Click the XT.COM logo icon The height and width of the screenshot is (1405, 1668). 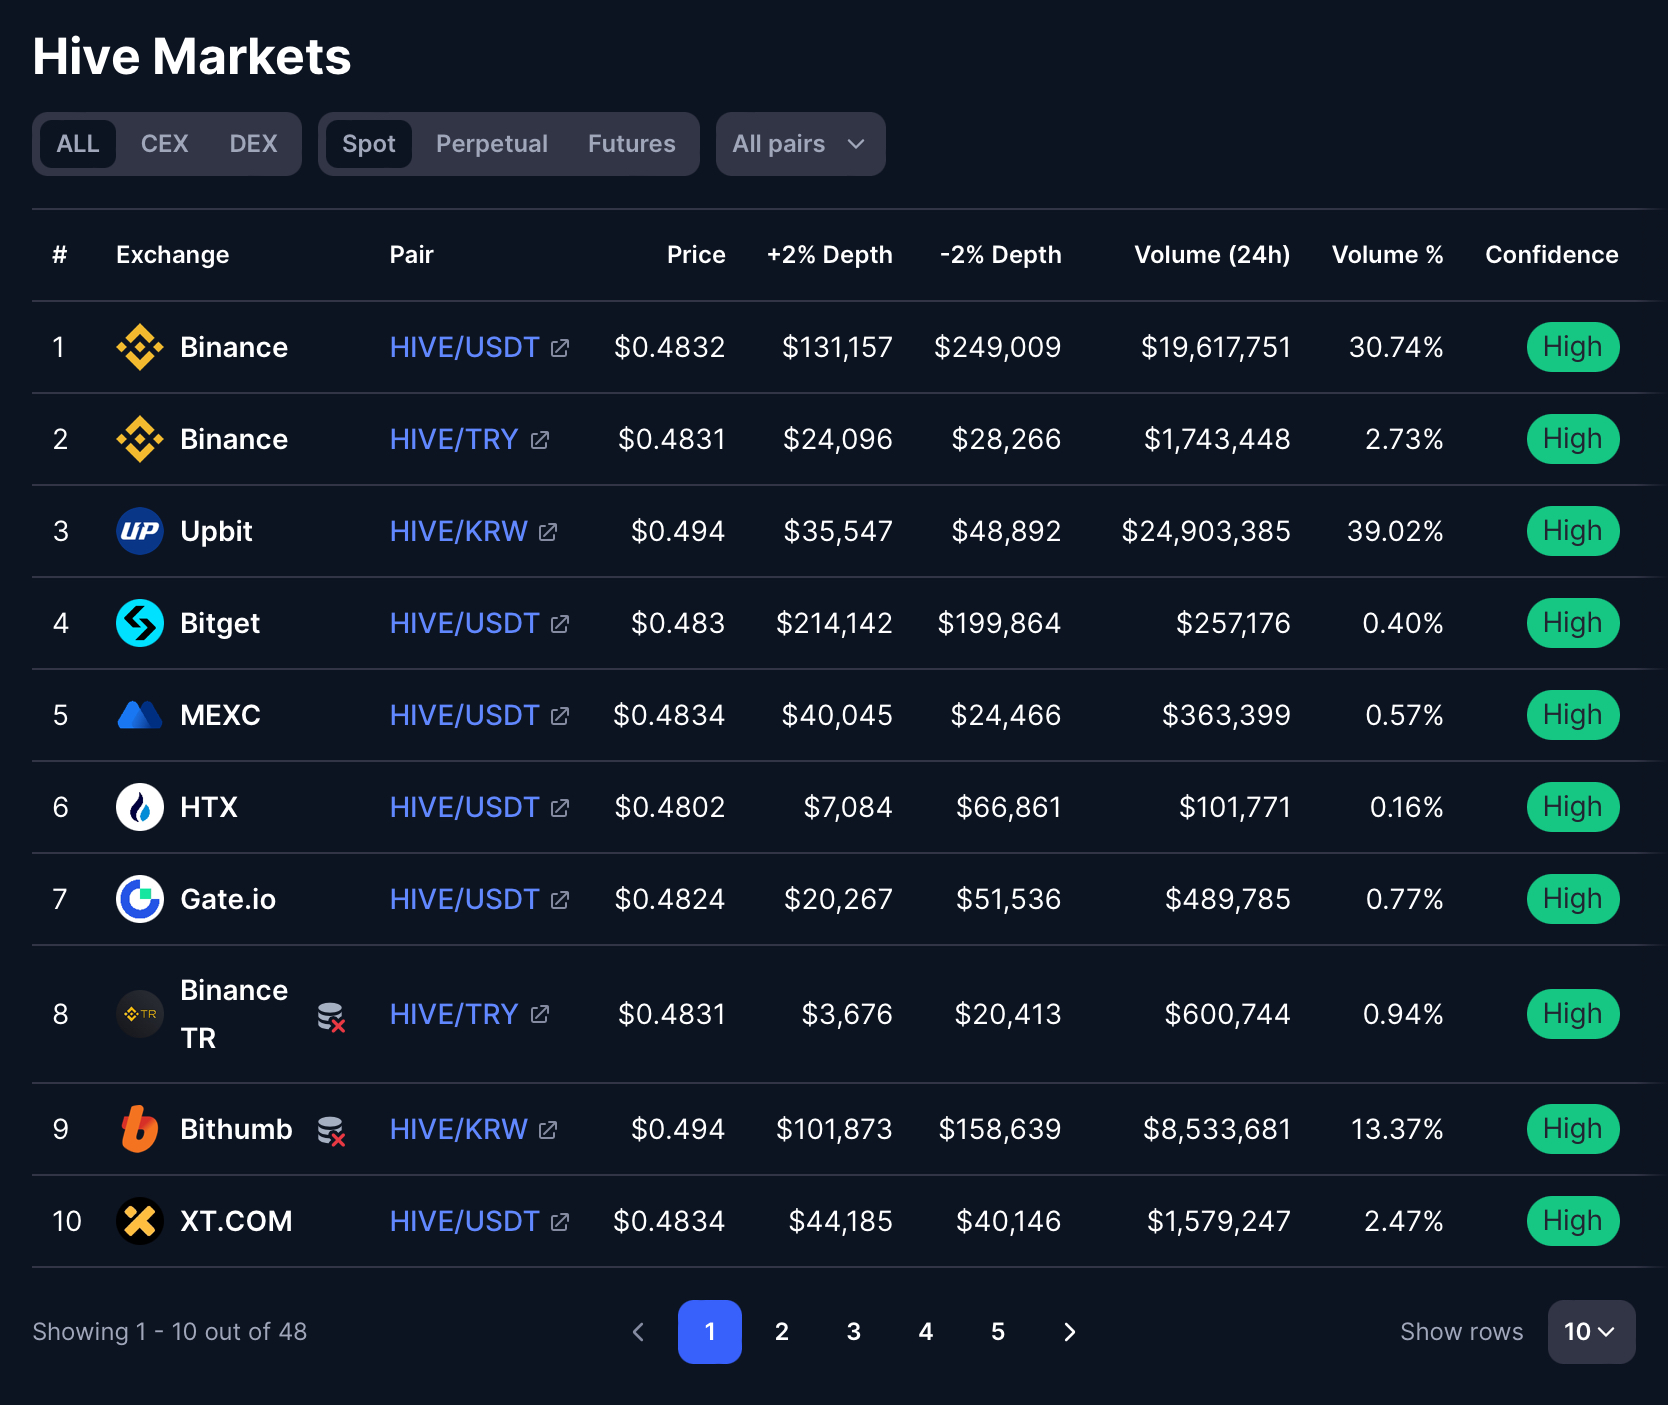(x=140, y=1221)
